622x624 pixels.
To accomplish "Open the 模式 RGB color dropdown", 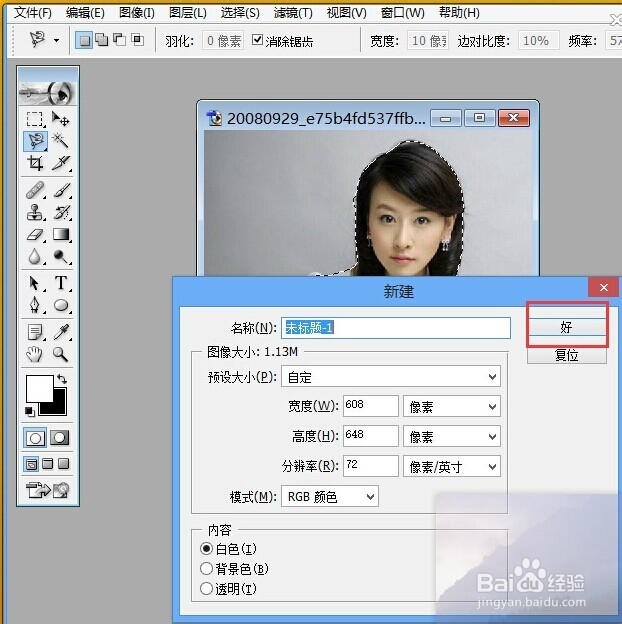I will 330,496.
